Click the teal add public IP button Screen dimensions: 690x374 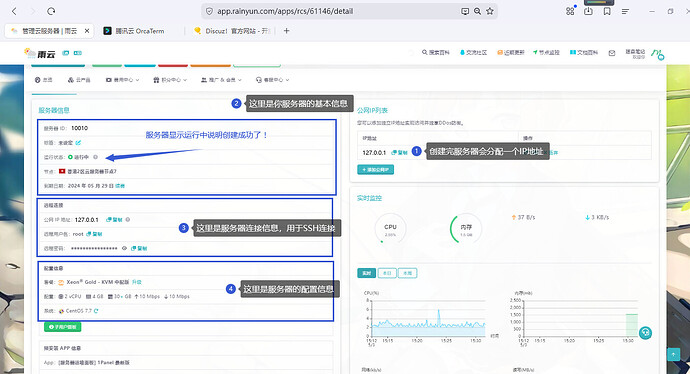(x=375, y=169)
